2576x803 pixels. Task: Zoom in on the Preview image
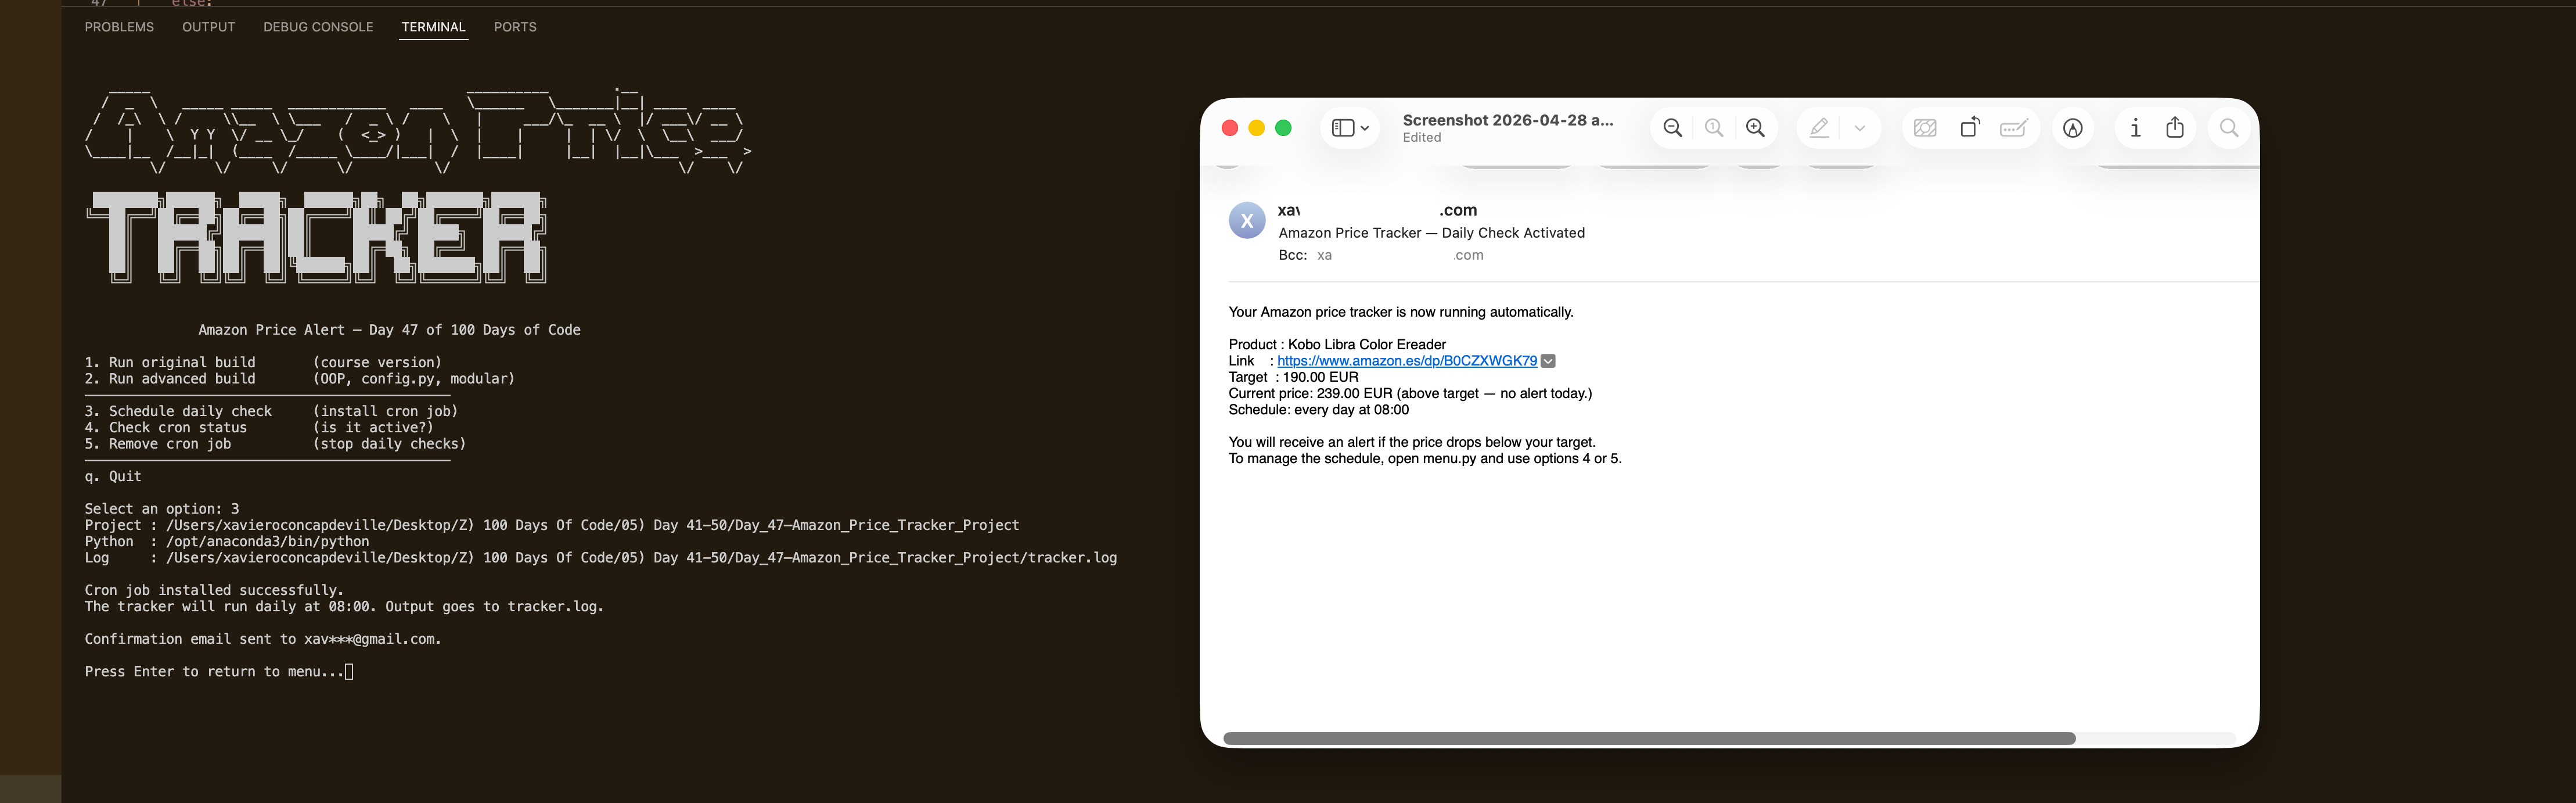(x=1755, y=128)
